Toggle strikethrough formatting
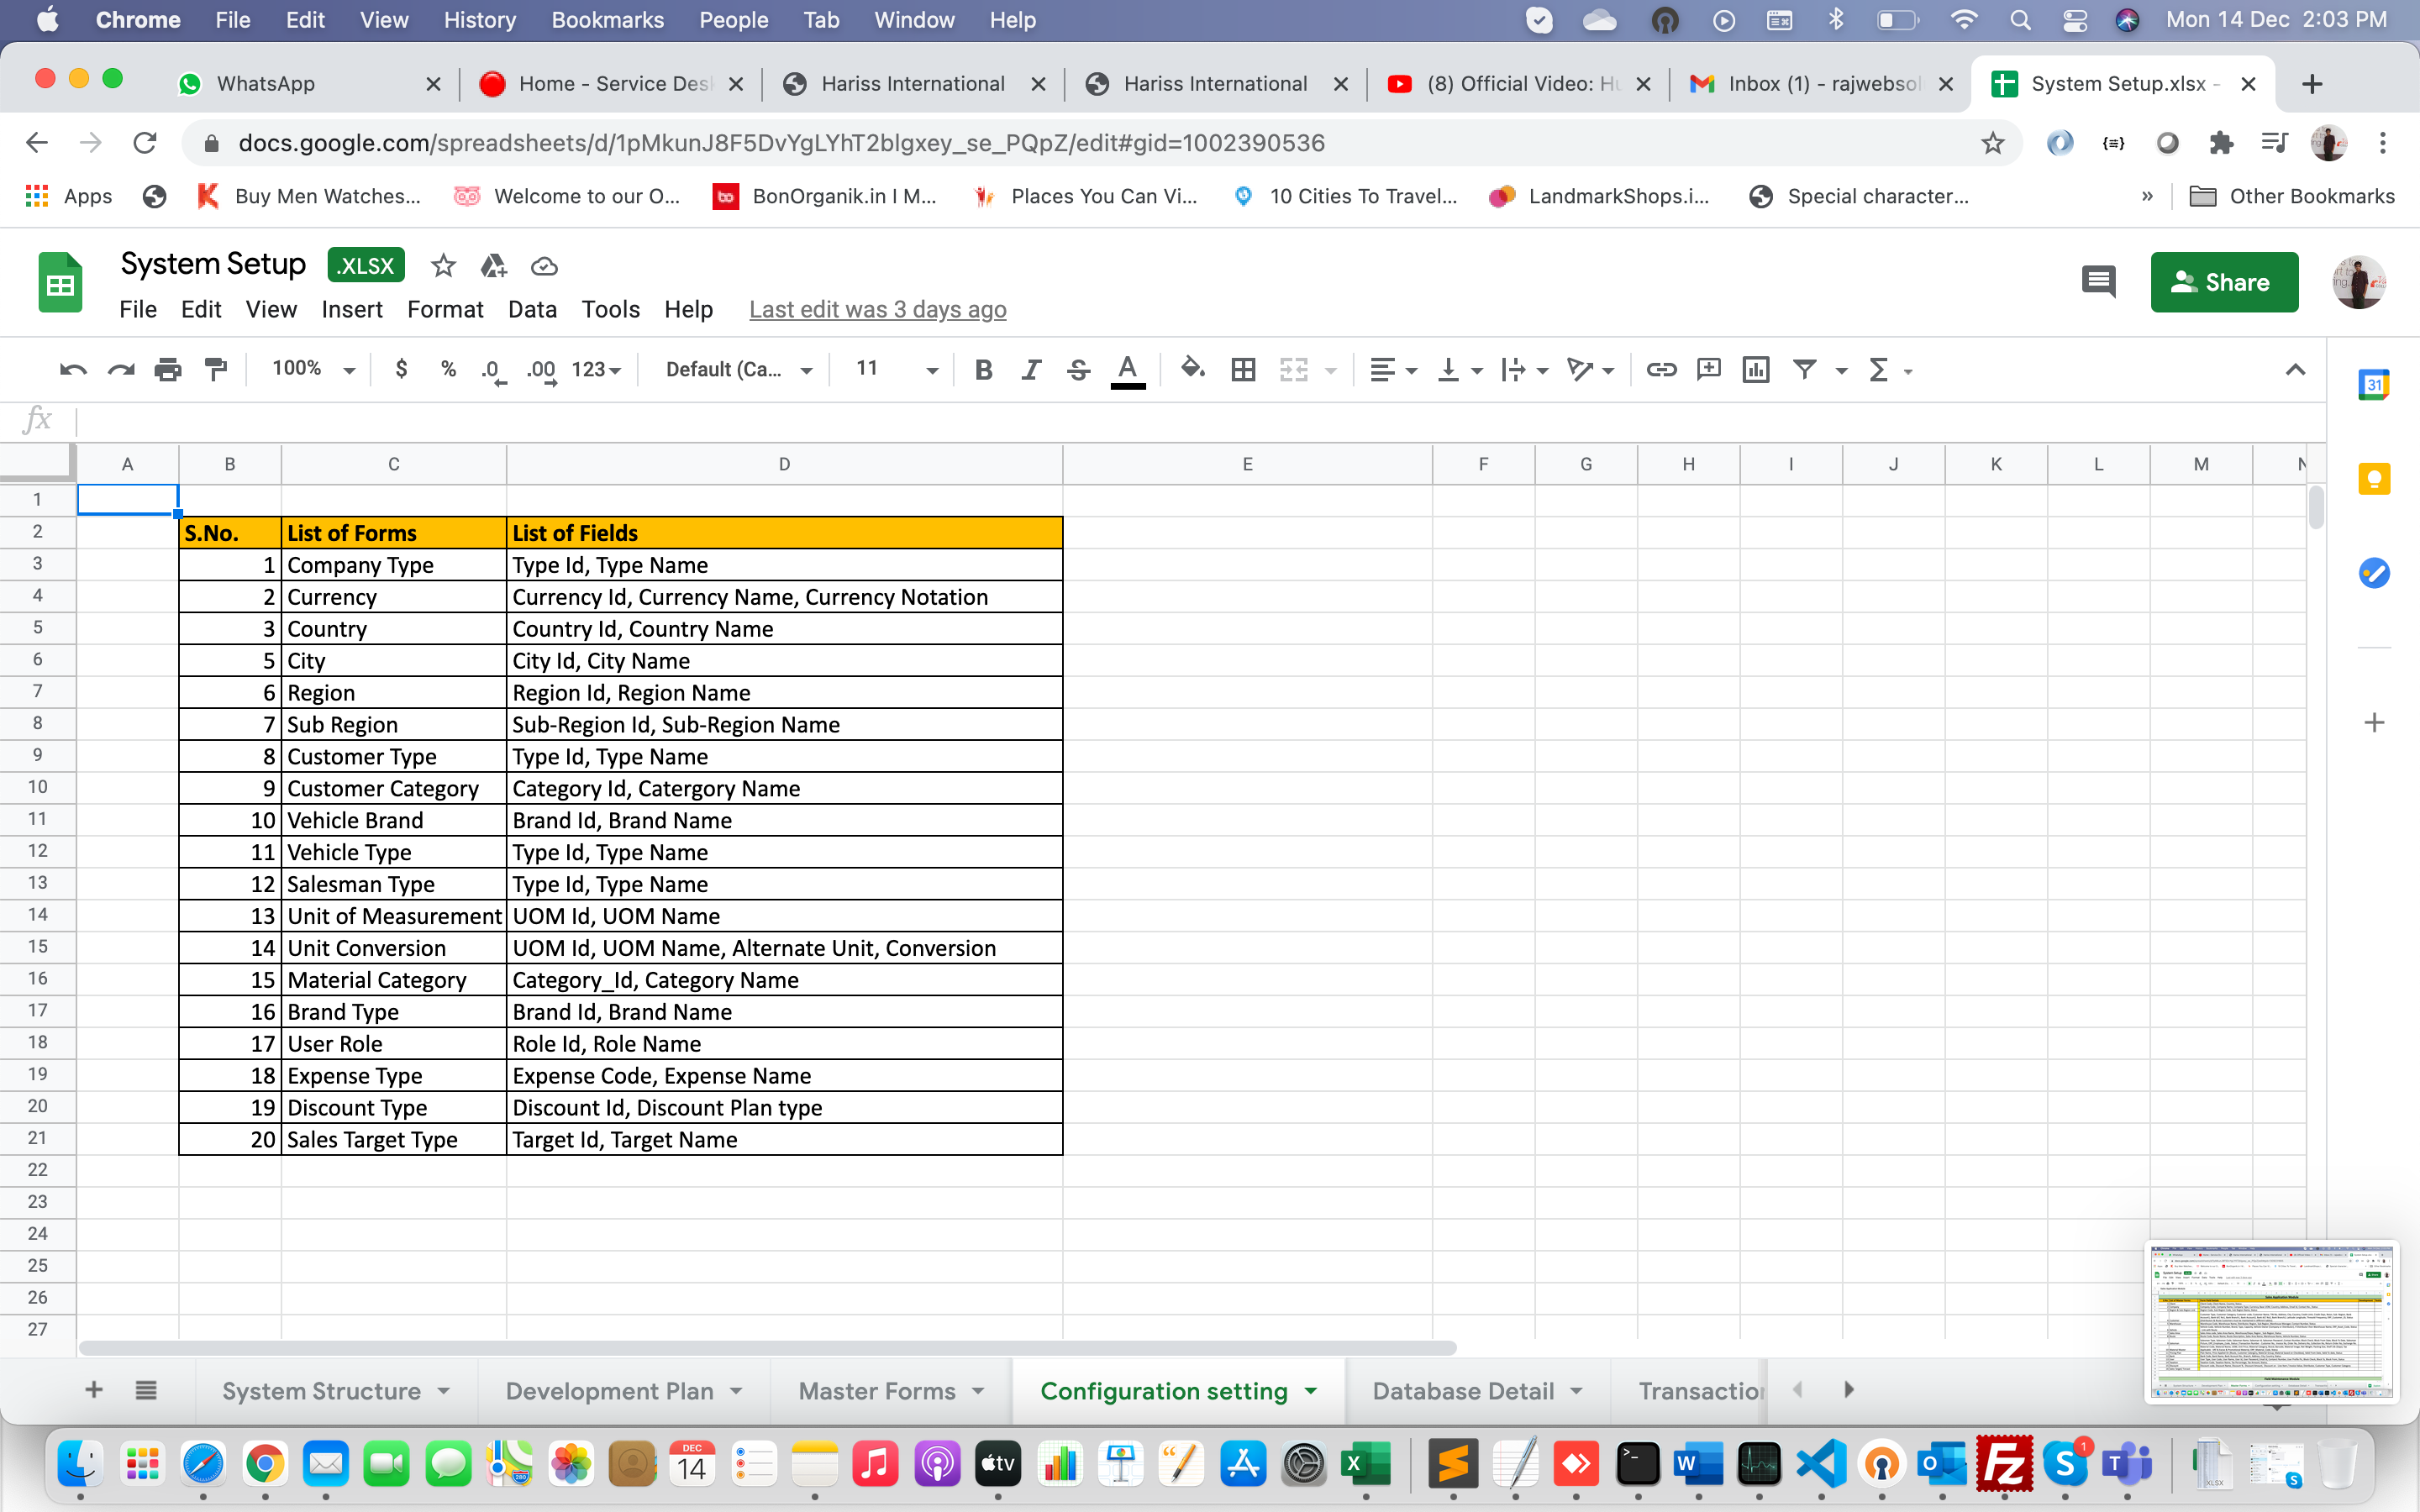 pos(1078,370)
